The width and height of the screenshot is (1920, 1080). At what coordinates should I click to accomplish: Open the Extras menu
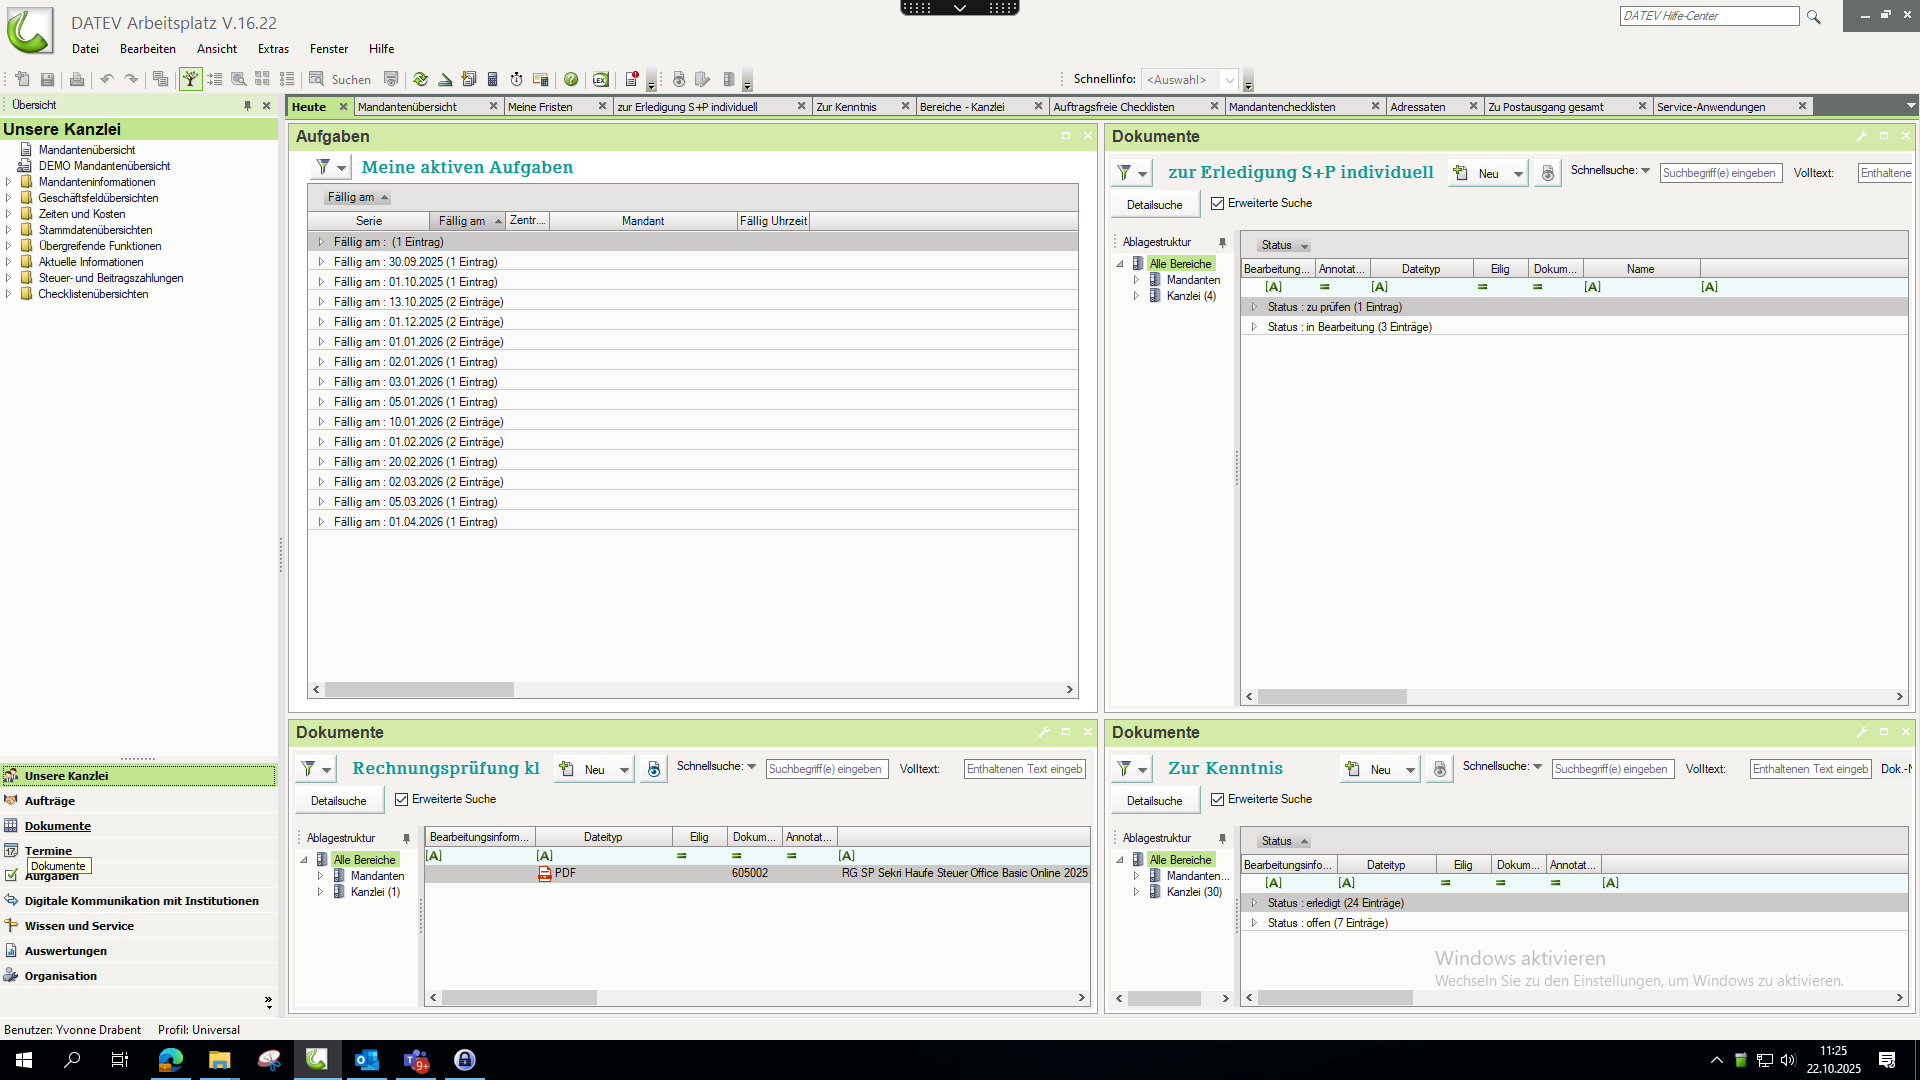tap(273, 49)
